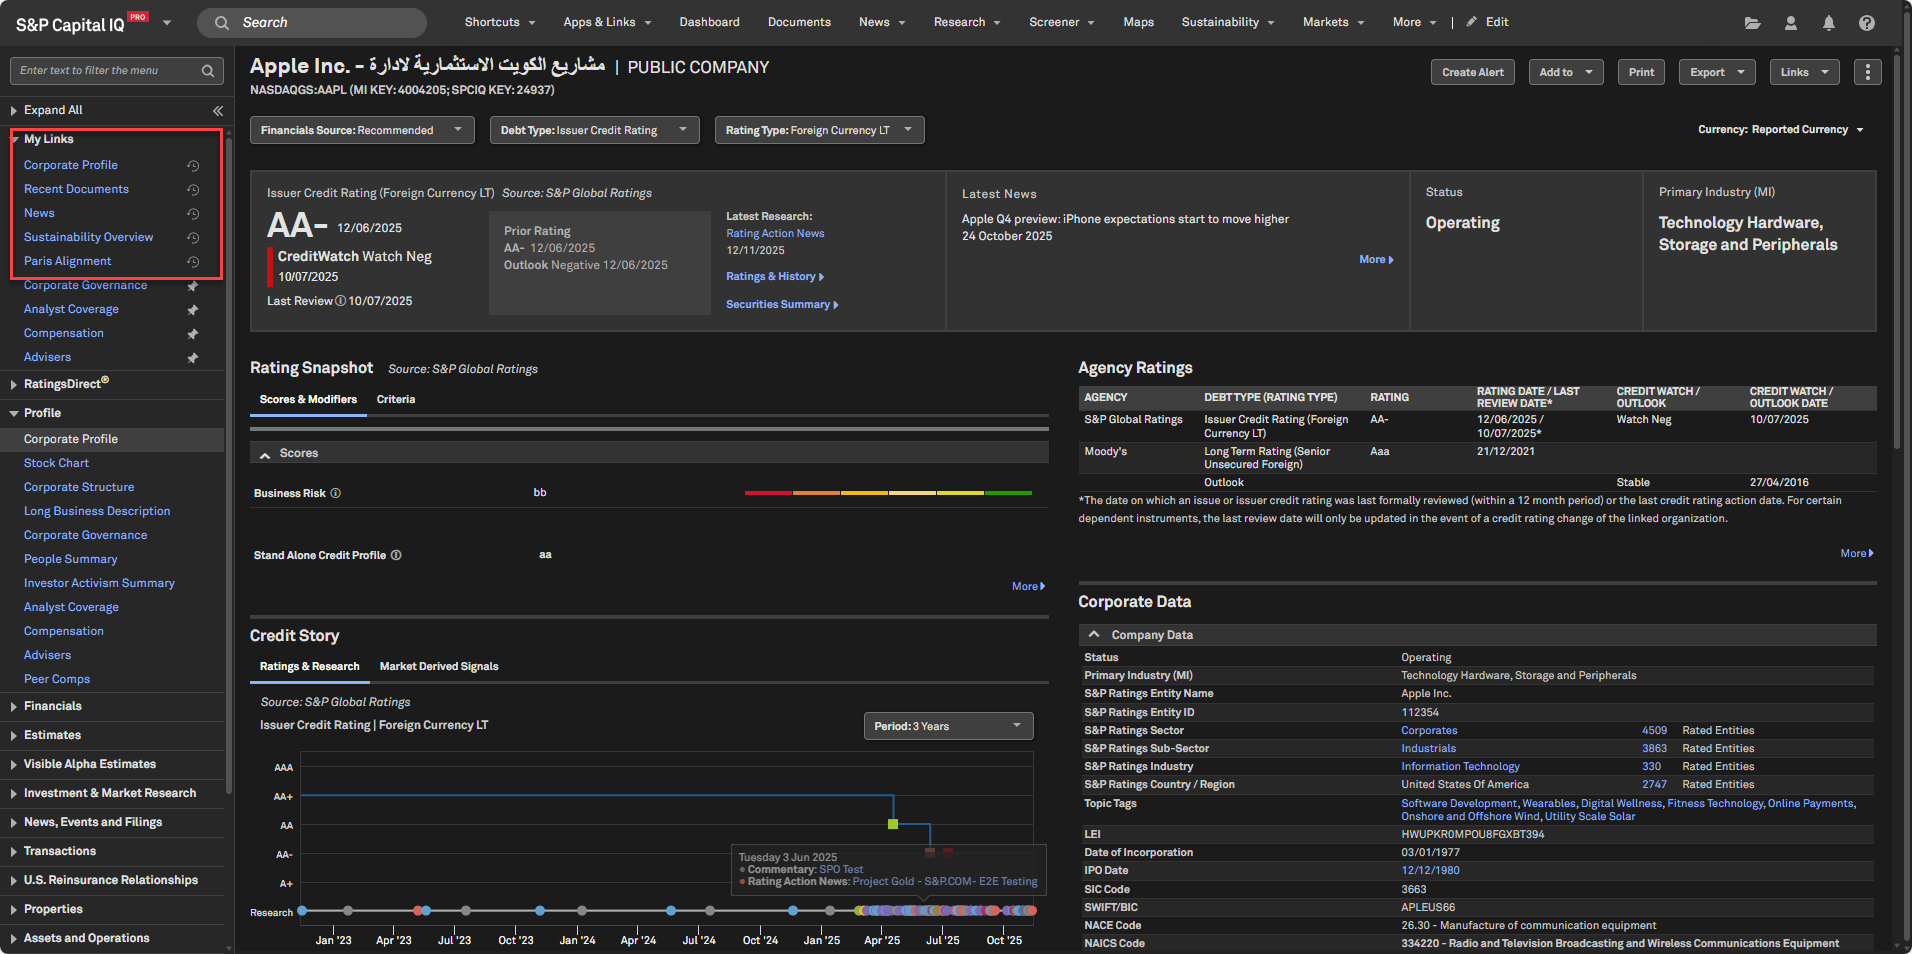Open the folder icon in top bar
1912x954 pixels.
pos(1752,23)
